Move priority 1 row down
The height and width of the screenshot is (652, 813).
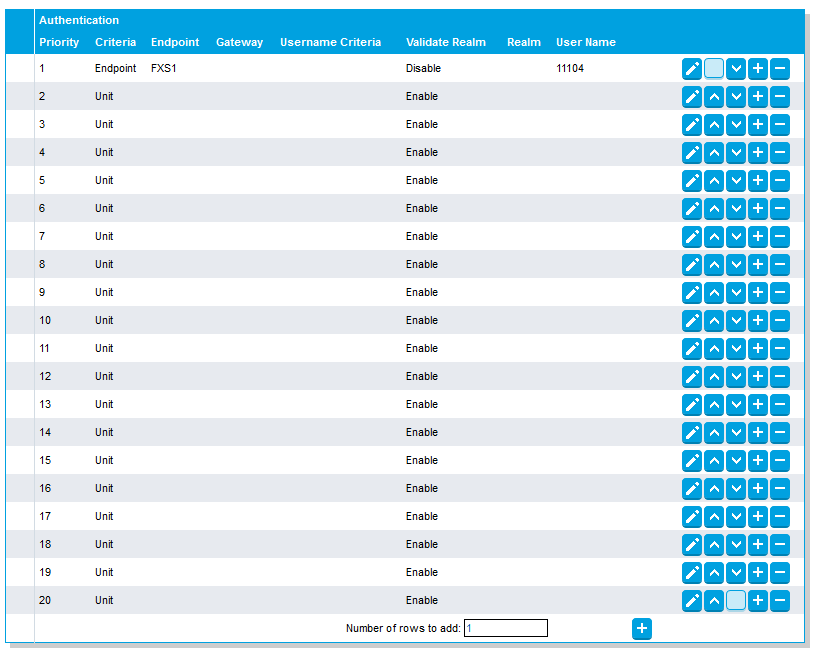coord(736,69)
